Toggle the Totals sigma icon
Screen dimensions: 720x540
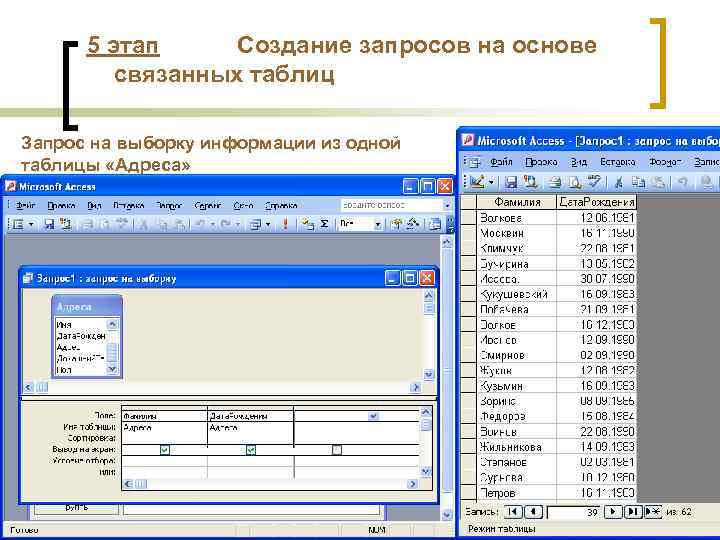pos(324,224)
